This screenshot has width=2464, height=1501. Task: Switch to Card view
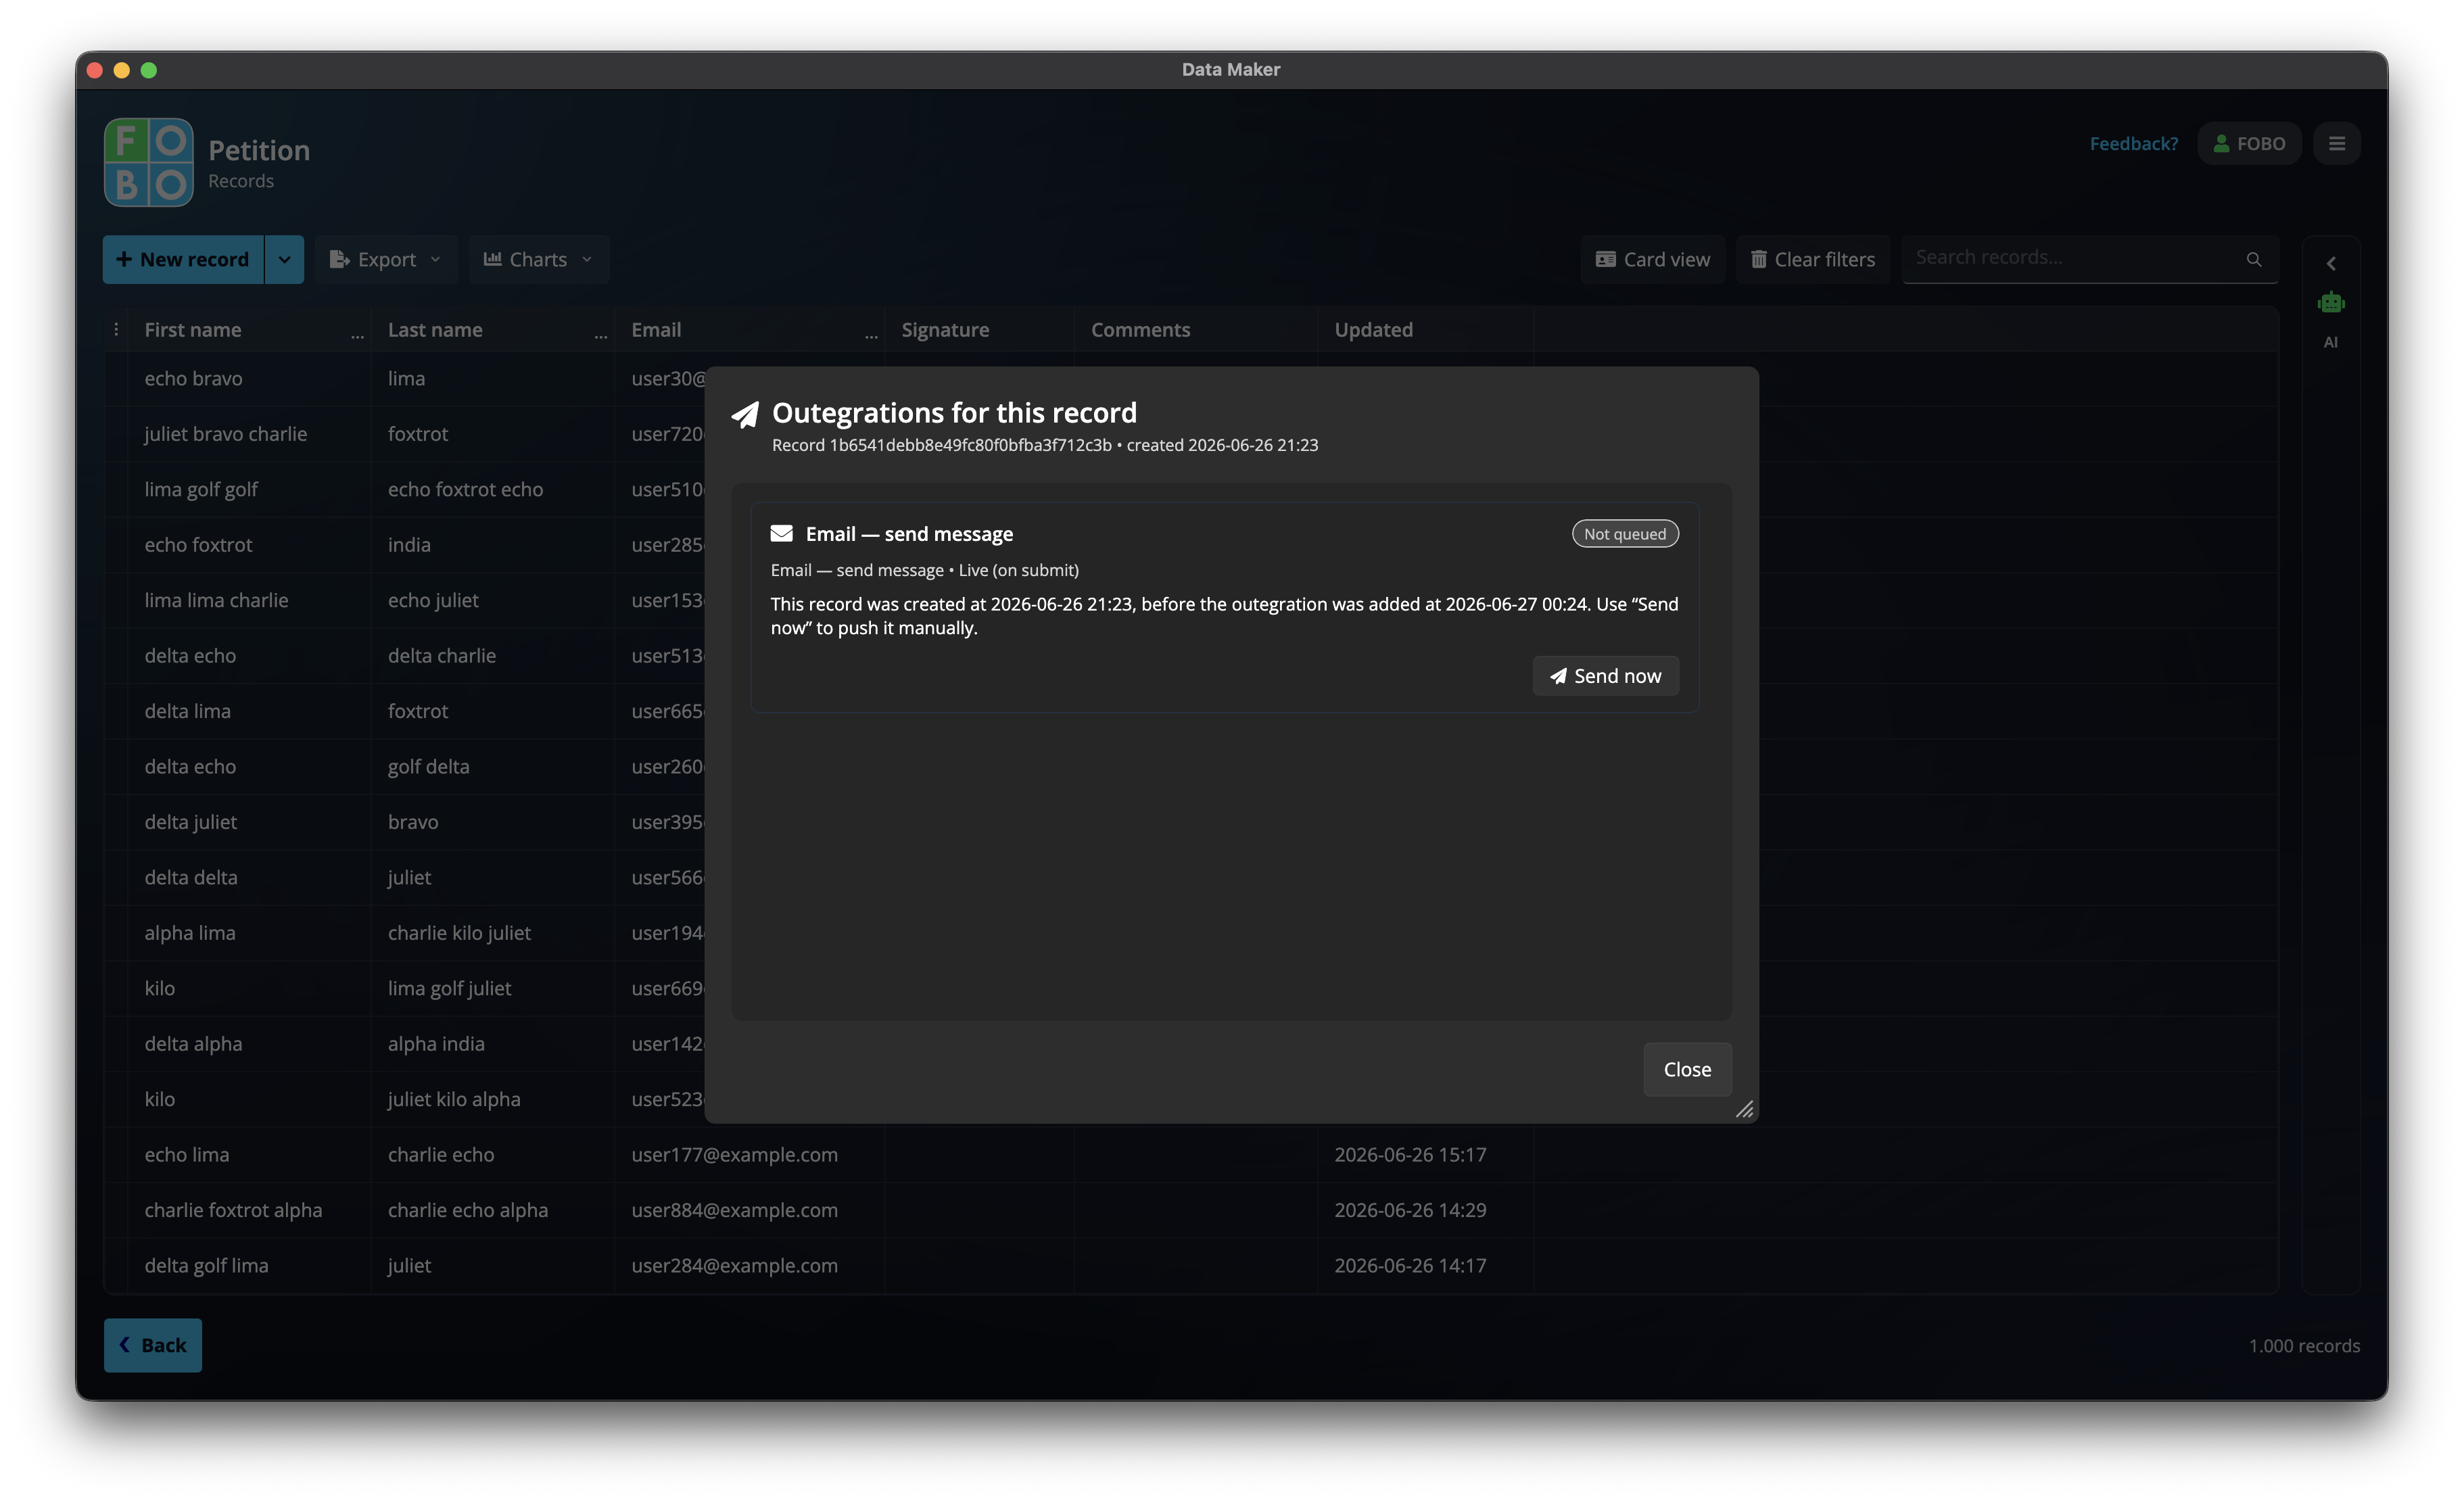1652,260
